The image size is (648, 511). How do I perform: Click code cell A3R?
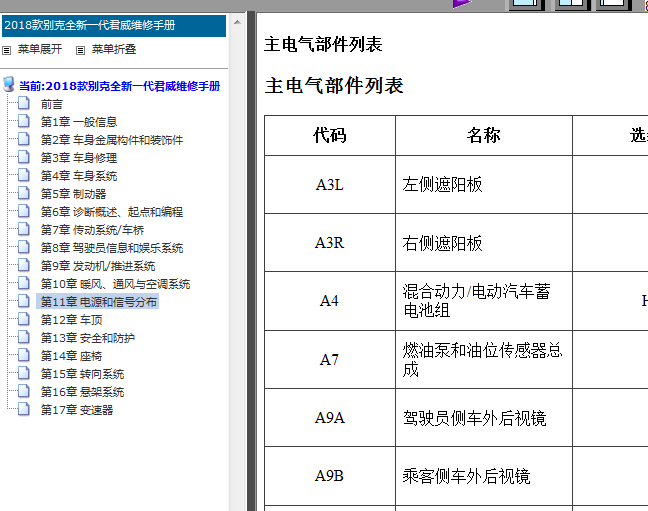330,243
